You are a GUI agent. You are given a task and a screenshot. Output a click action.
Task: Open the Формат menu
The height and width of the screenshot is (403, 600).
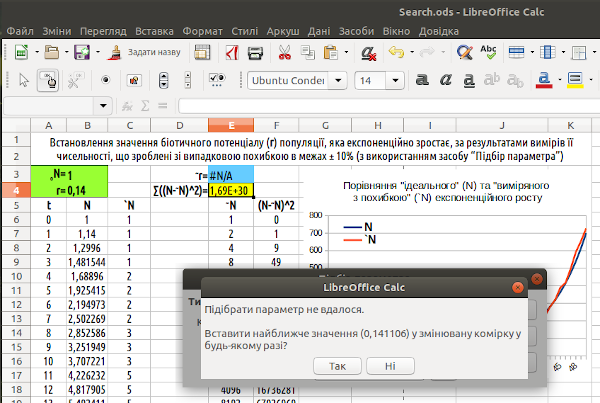[202, 31]
